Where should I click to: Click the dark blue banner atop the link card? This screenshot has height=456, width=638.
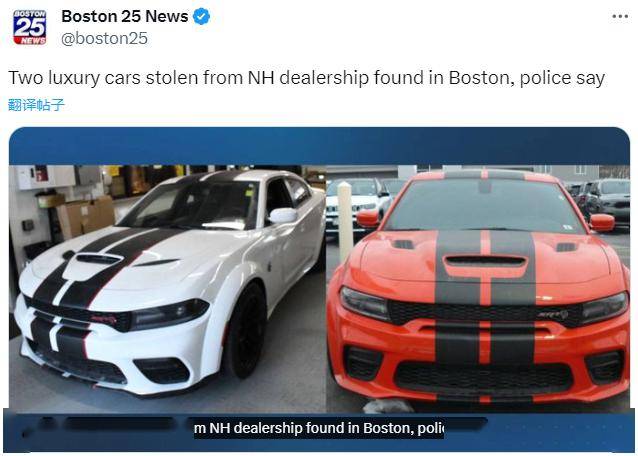click(319, 146)
